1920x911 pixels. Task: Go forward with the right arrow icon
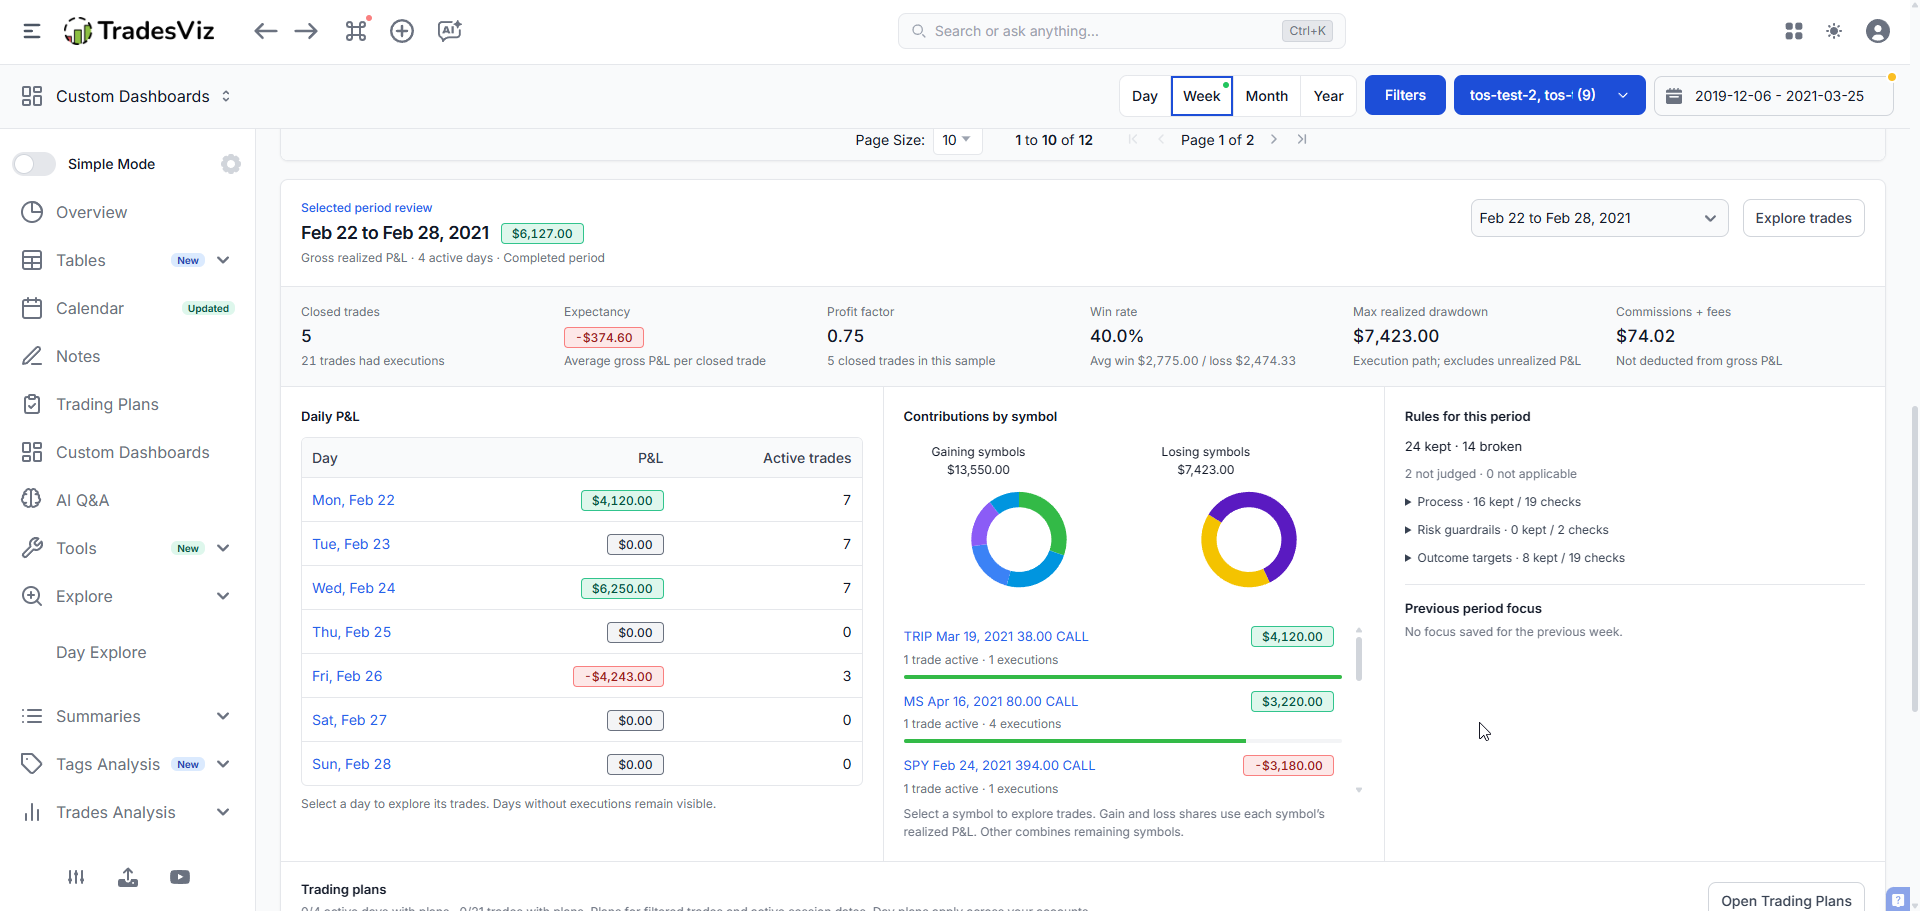point(306,31)
